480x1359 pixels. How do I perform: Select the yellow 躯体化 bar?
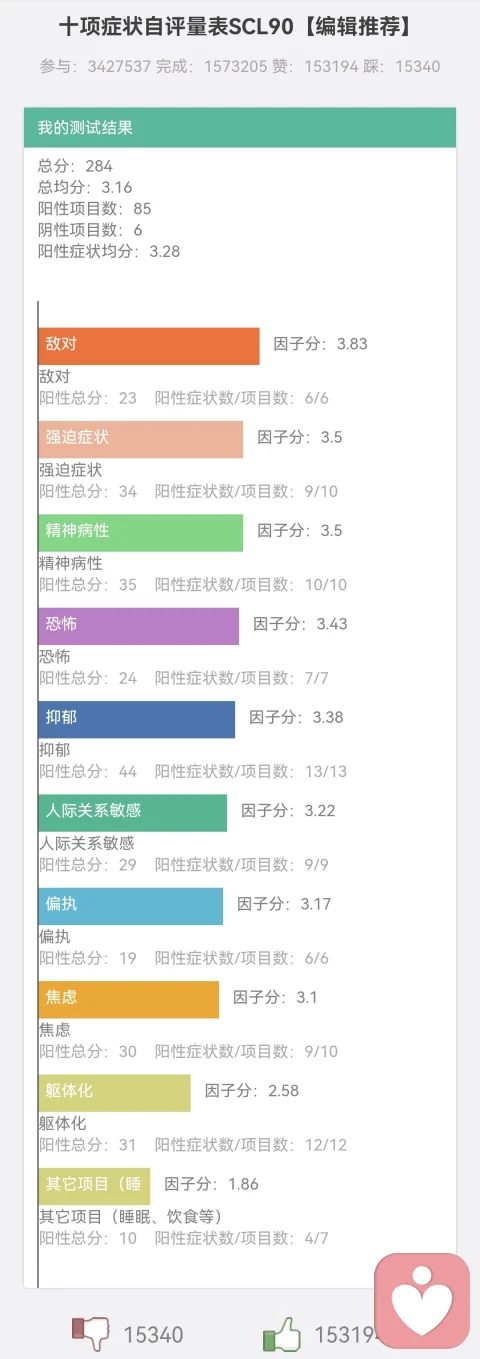coord(115,1093)
